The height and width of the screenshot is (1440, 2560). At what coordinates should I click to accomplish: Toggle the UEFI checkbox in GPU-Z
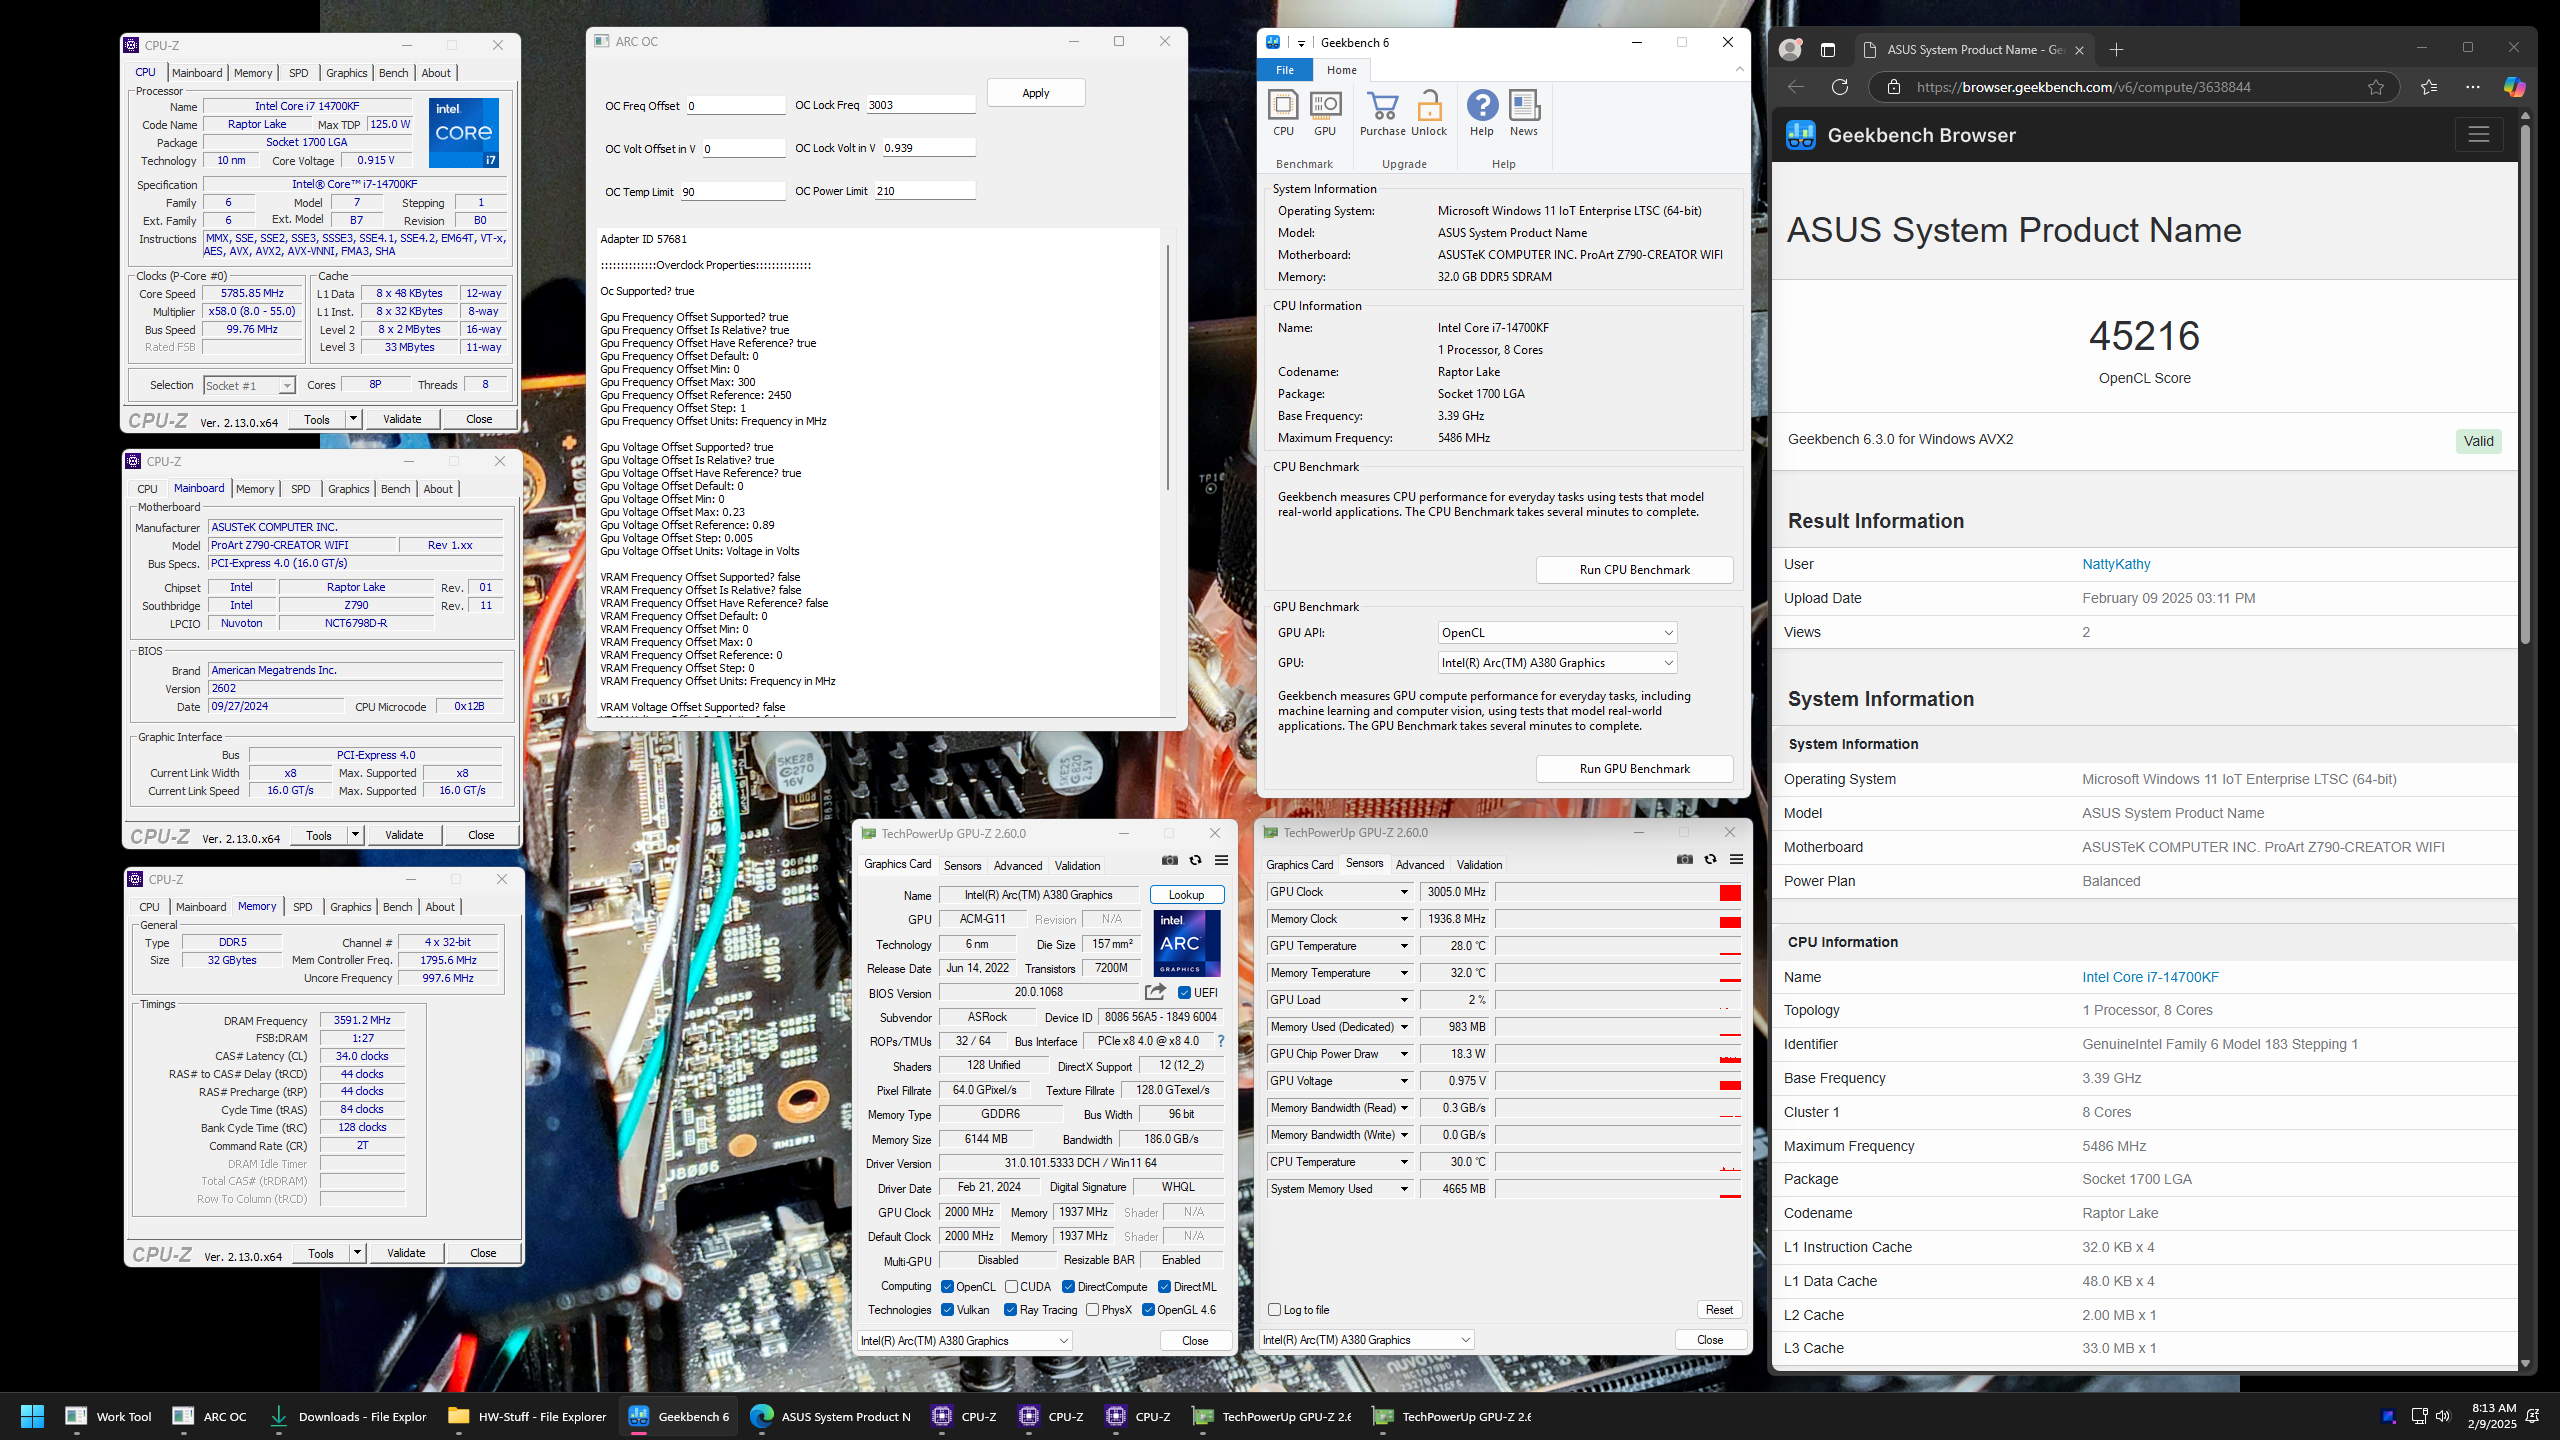(1184, 993)
